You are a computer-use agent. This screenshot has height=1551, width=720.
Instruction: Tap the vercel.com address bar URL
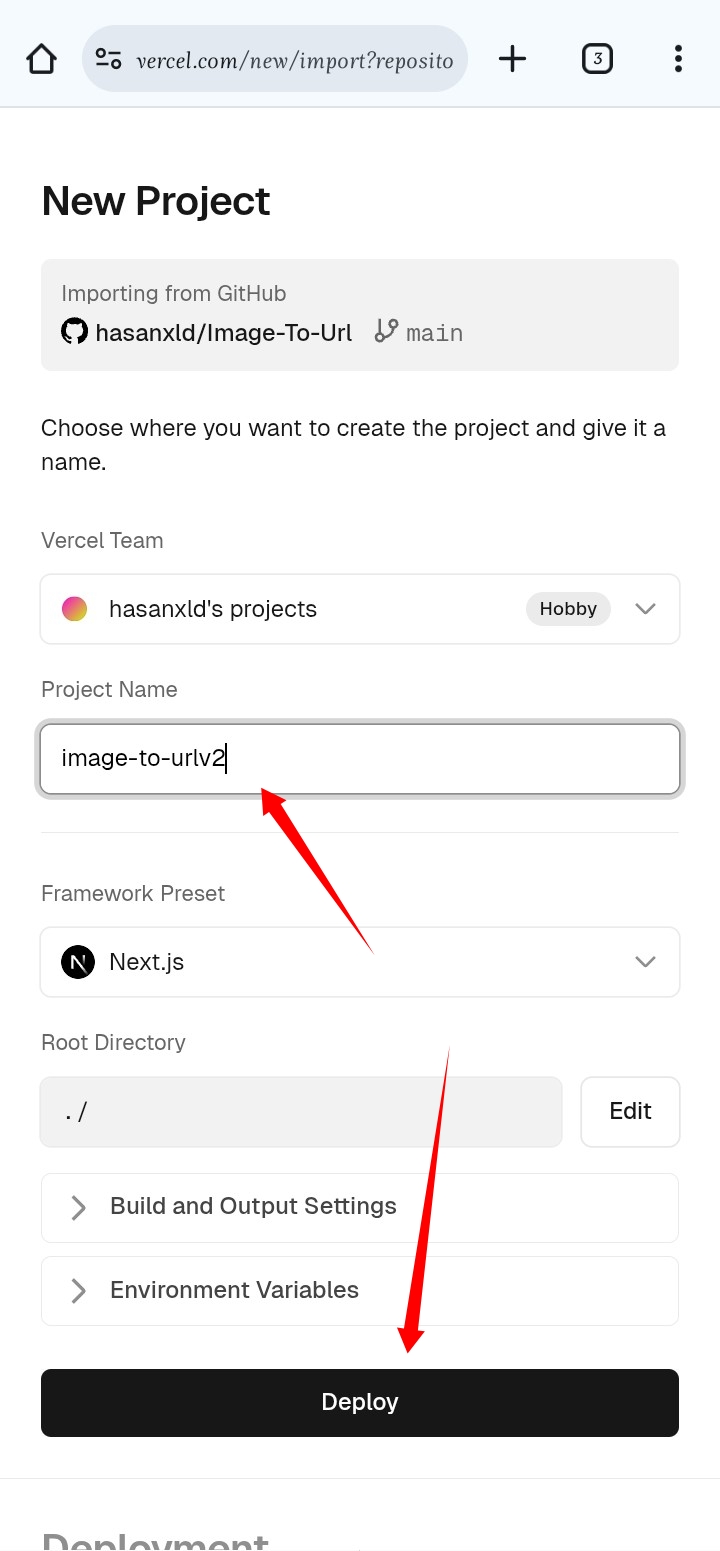click(294, 60)
